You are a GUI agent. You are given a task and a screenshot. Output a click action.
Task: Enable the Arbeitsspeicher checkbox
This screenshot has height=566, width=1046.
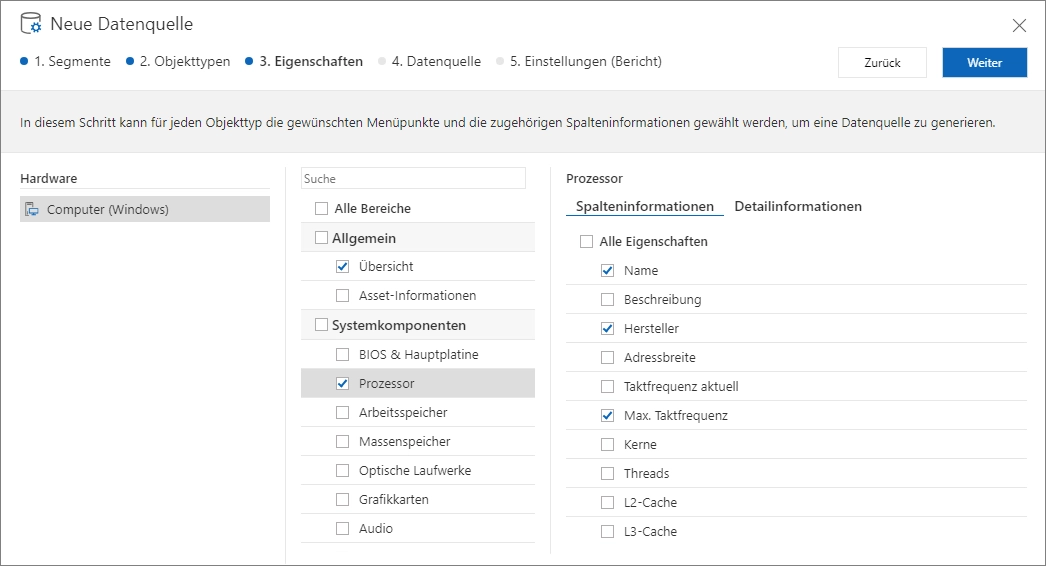pyautogui.click(x=342, y=412)
